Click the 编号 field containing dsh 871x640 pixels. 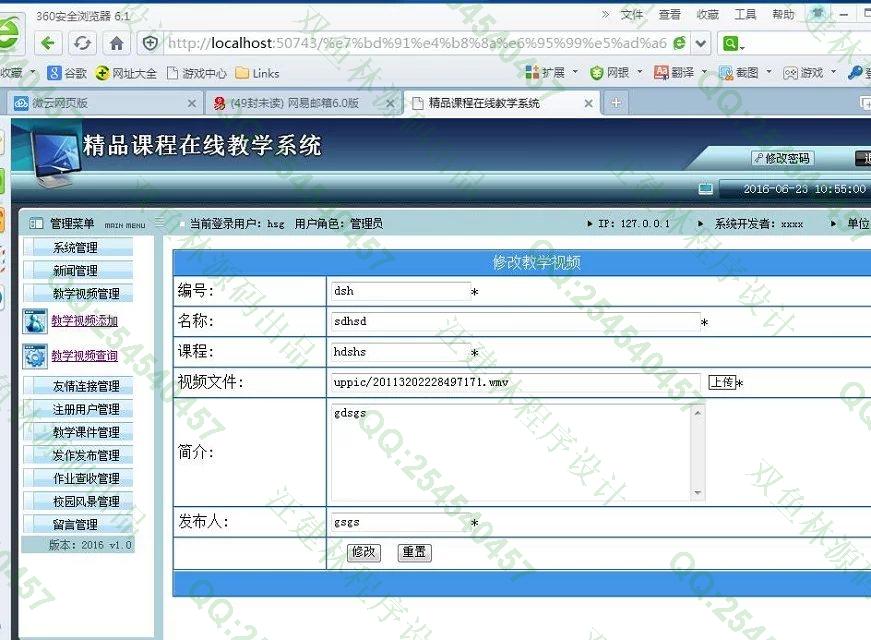coord(401,291)
